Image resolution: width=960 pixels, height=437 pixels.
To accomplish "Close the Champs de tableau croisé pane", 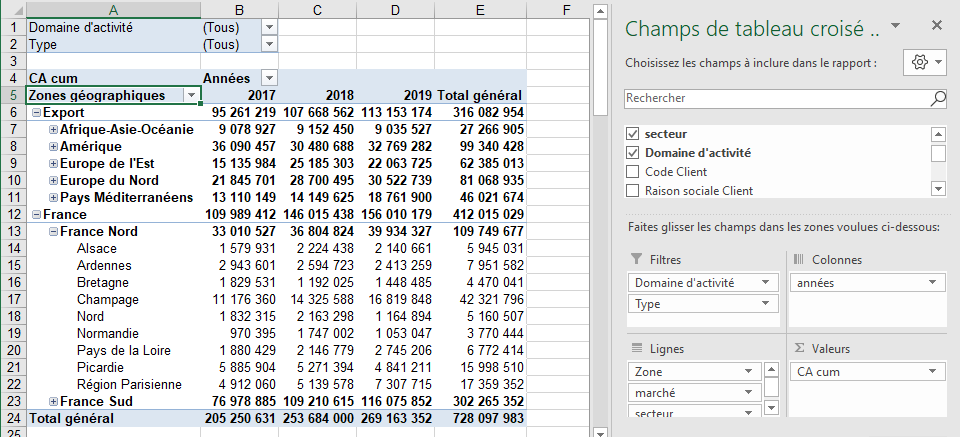I will [937, 26].
